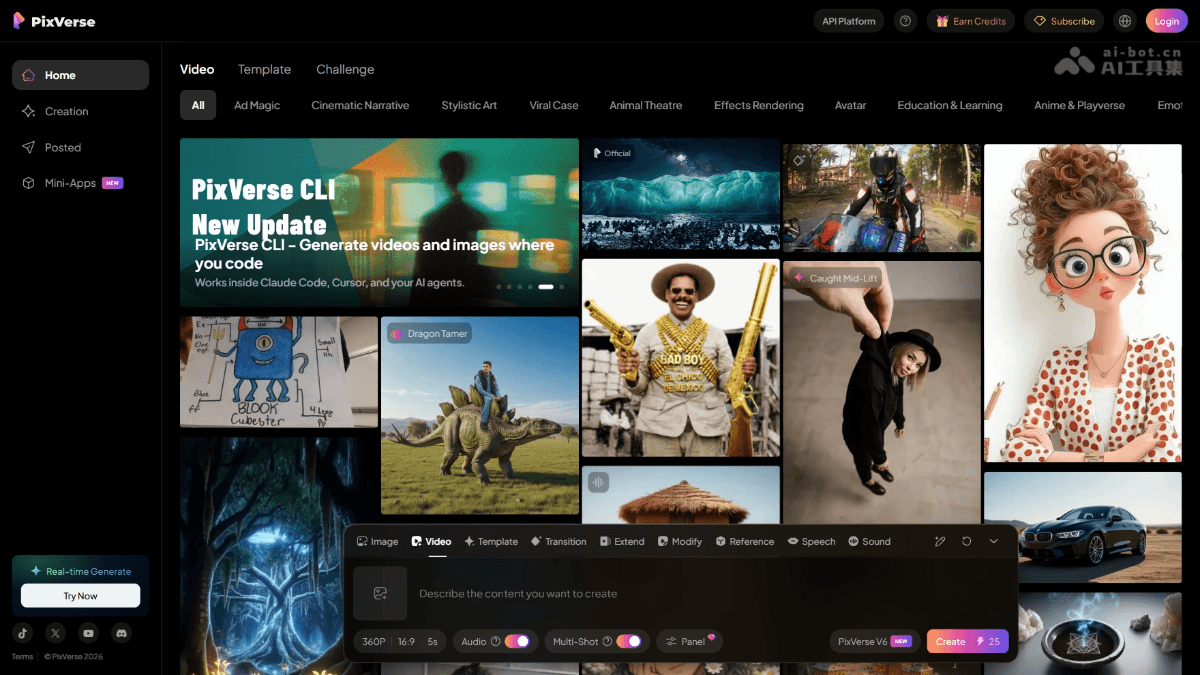1200x675 pixels.
Task: Select the Avatar category filter
Action: coord(851,105)
